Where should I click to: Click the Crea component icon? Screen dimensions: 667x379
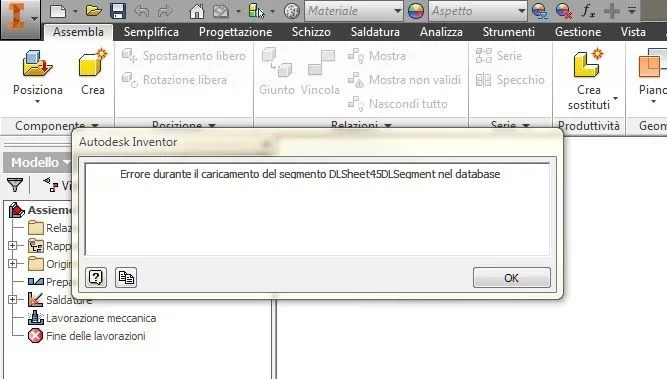coord(93,63)
